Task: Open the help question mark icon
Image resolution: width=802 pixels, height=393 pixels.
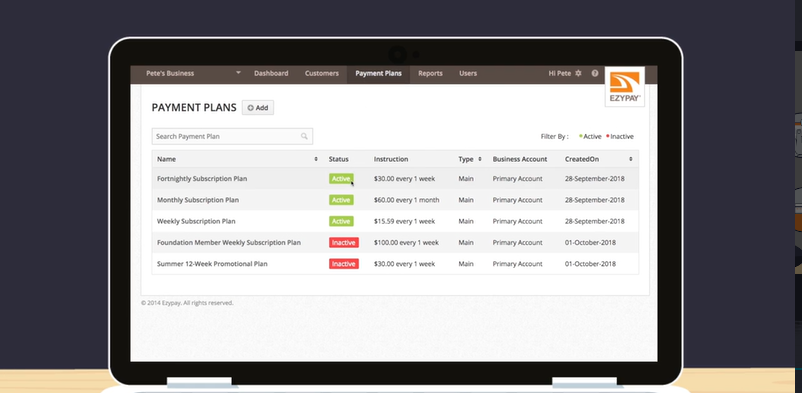Action: coord(595,73)
